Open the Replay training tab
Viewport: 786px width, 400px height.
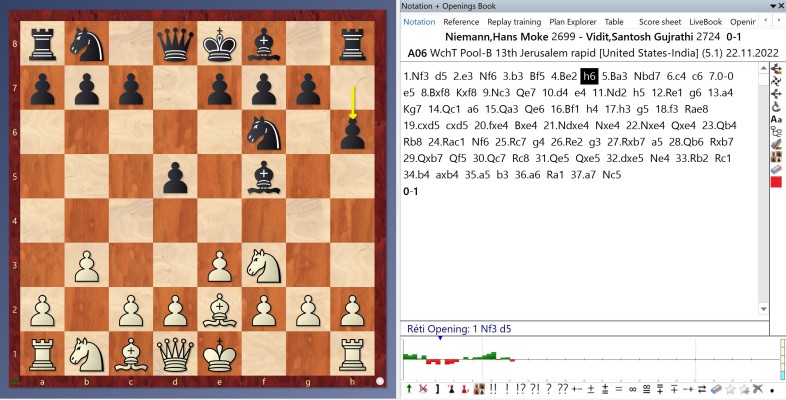514,21
